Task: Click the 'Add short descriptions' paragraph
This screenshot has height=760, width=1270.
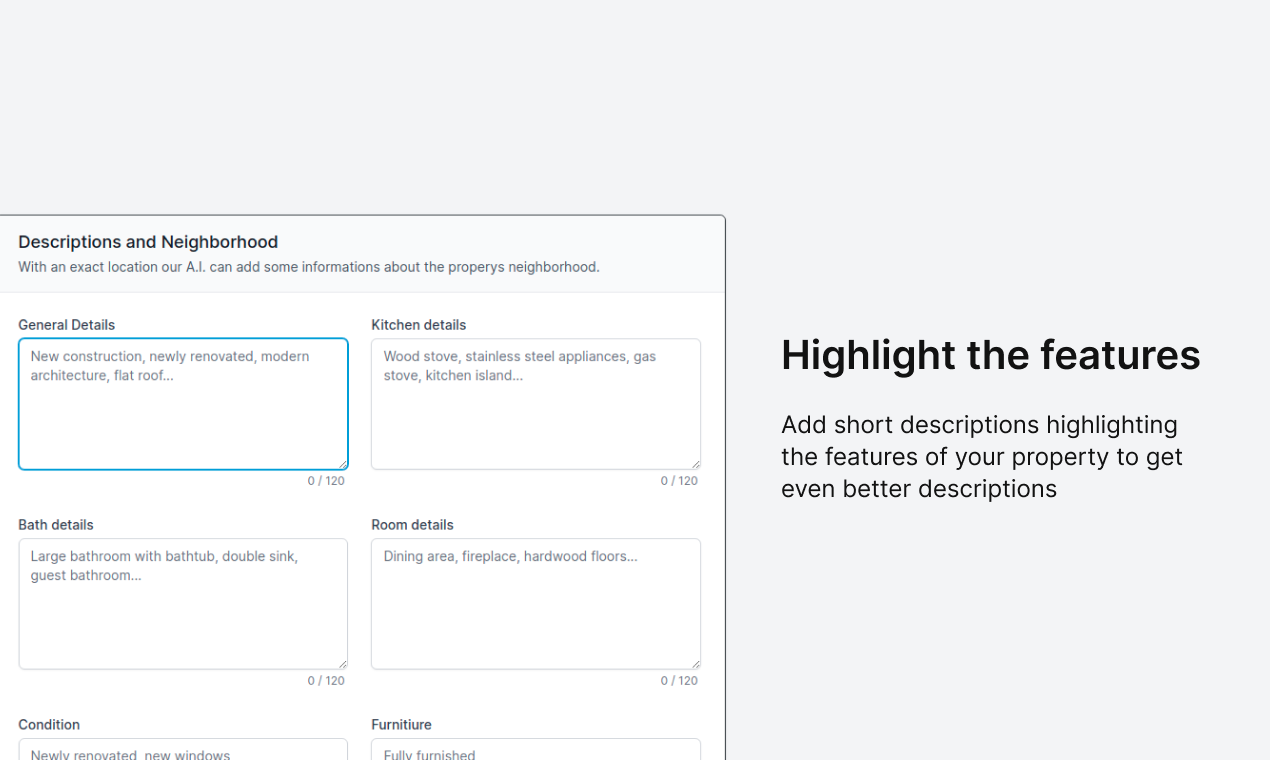Action: tap(982, 457)
